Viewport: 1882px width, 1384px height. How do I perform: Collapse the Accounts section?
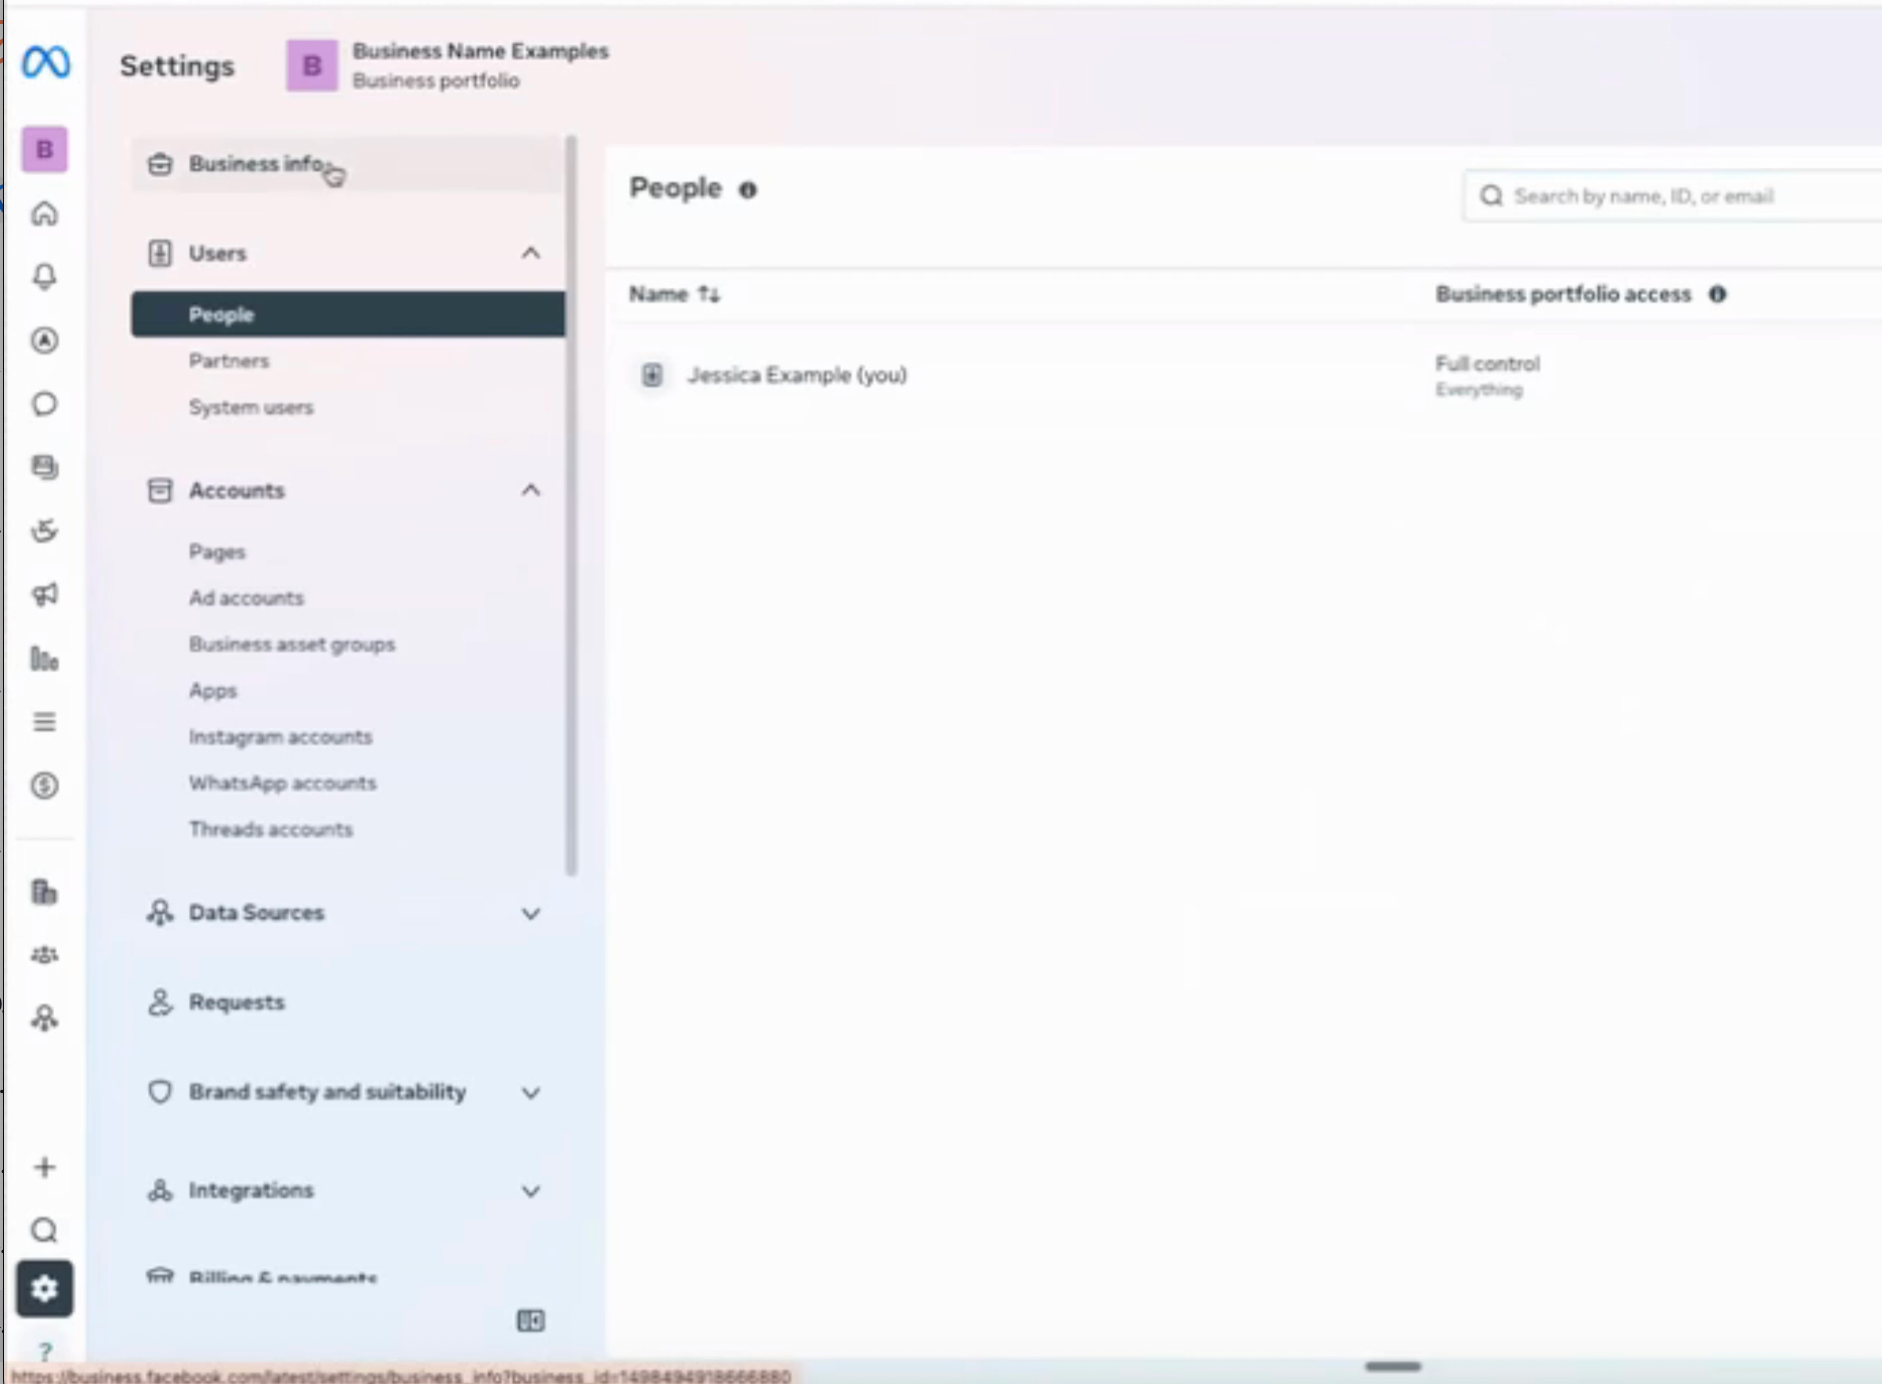[x=531, y=490]
